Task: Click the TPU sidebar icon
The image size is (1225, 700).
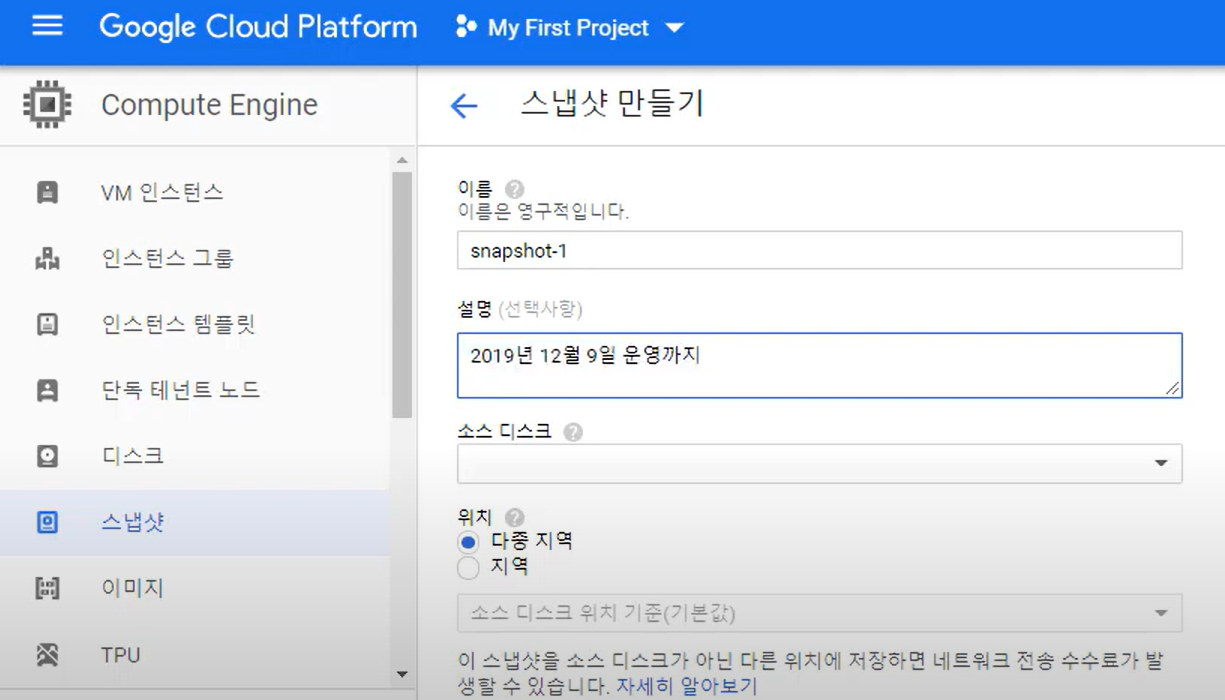Action: click(x=47, y=655)
